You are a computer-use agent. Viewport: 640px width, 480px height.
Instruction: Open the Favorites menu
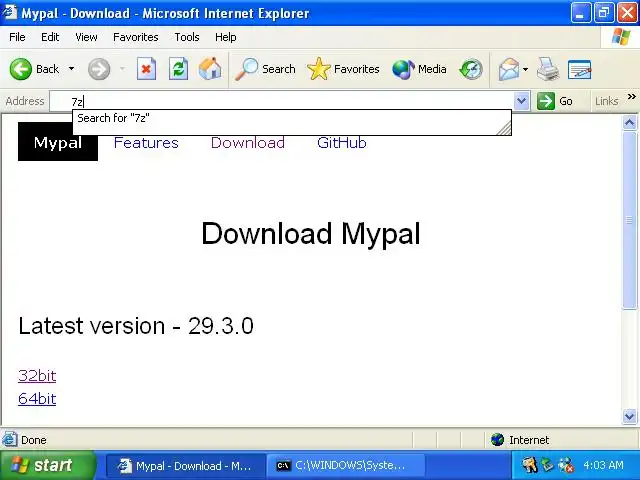136,37
